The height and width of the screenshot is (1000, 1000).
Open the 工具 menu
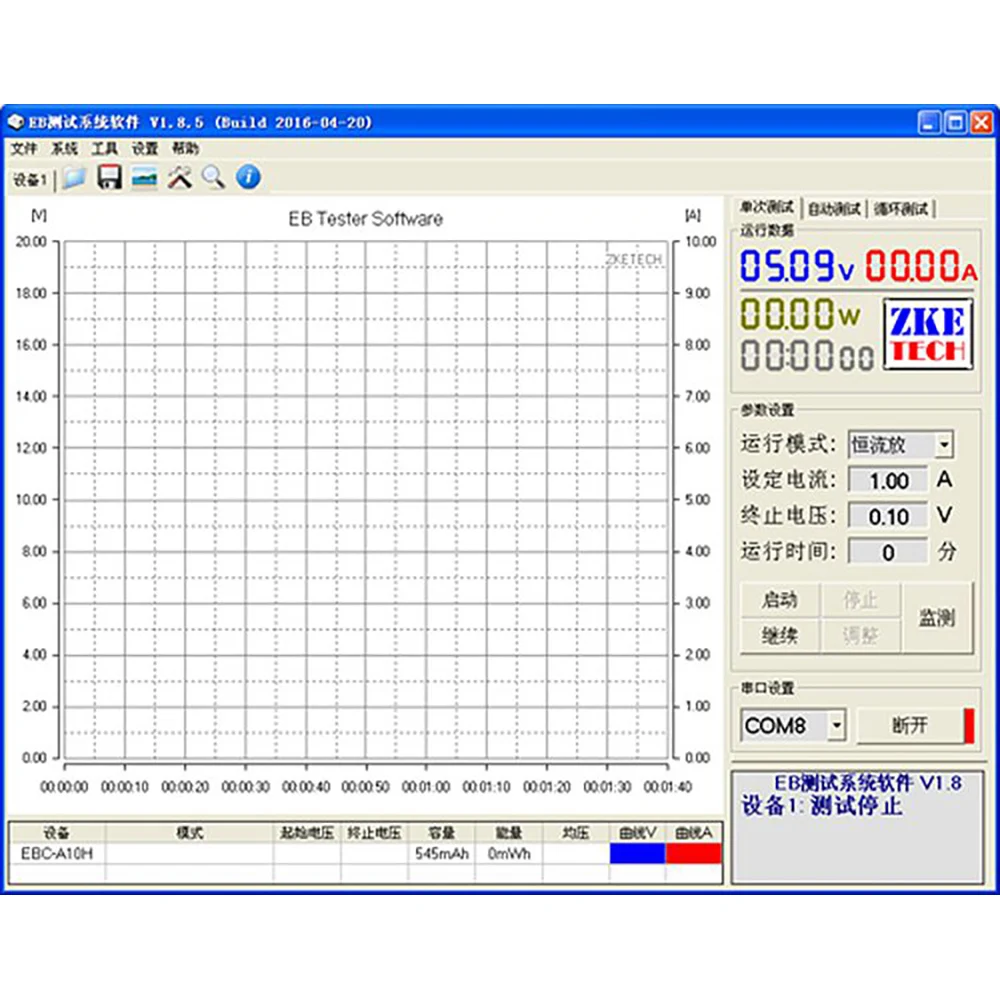pyautogui.click(x=105, y=149)
